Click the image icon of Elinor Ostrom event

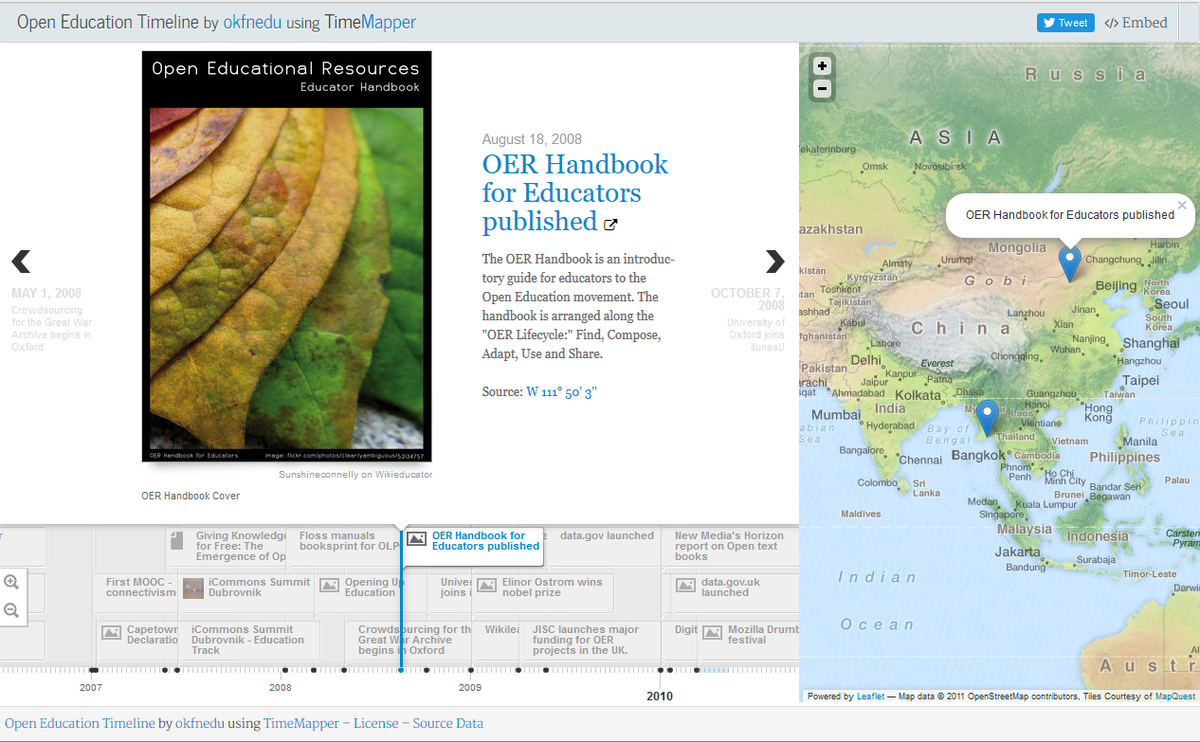[x=486, y=585]
